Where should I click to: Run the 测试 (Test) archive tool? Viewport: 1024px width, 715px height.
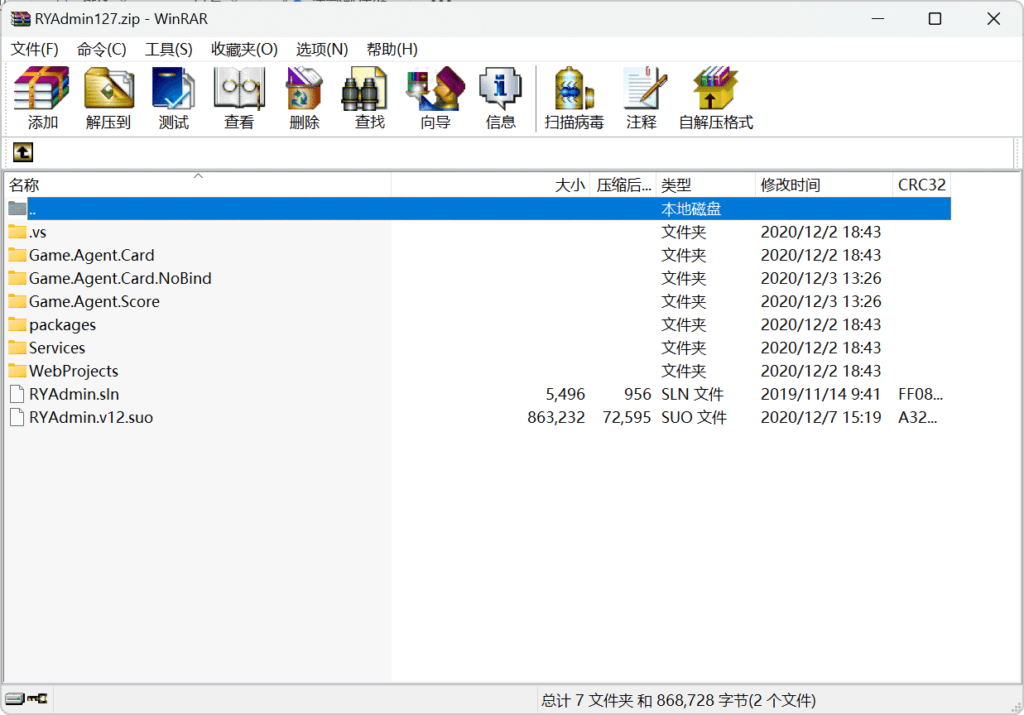click(173, 98)
